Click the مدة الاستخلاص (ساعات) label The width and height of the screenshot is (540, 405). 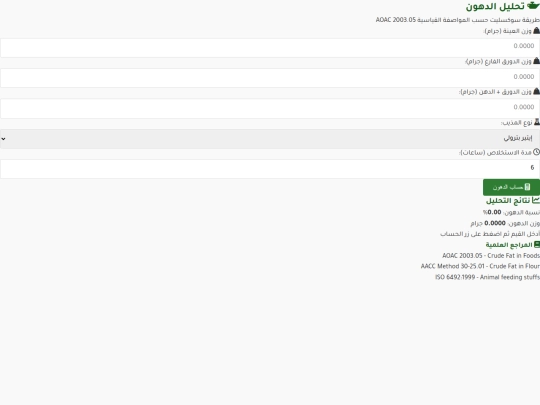click(x=495, y=152)
